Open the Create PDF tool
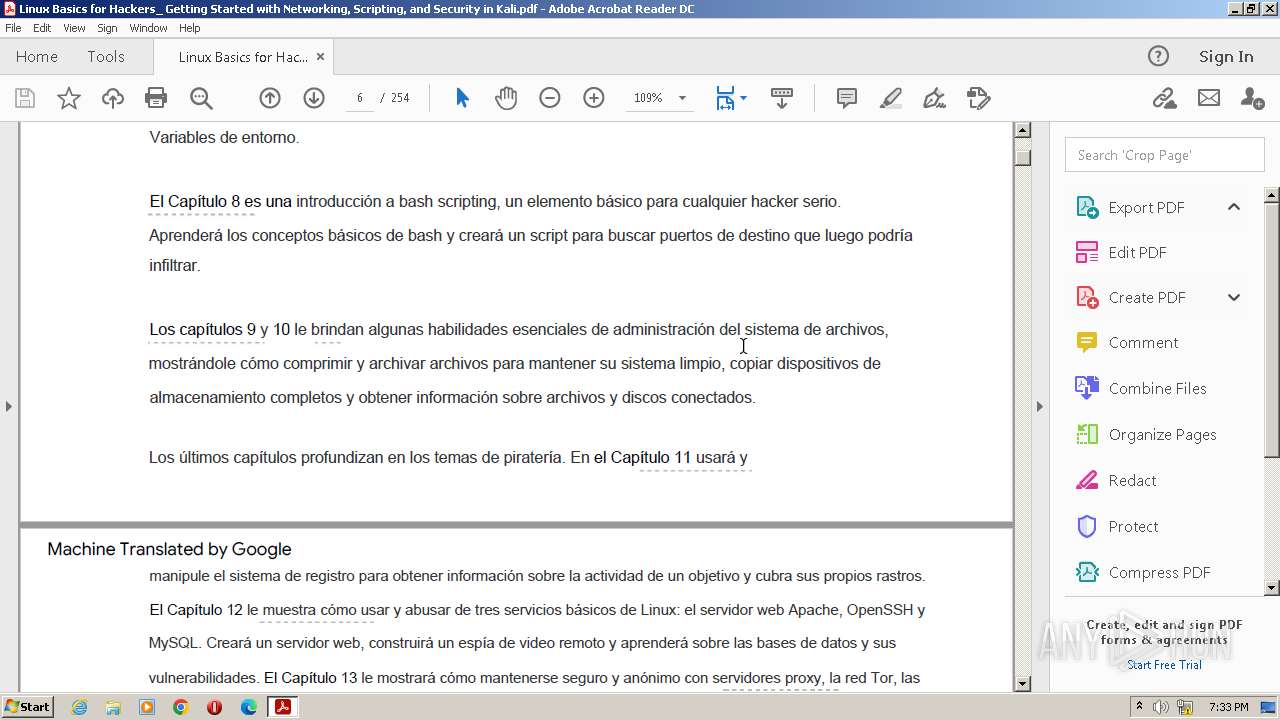This screenshot has height=720, width=1280. (x=1147, y=297)
